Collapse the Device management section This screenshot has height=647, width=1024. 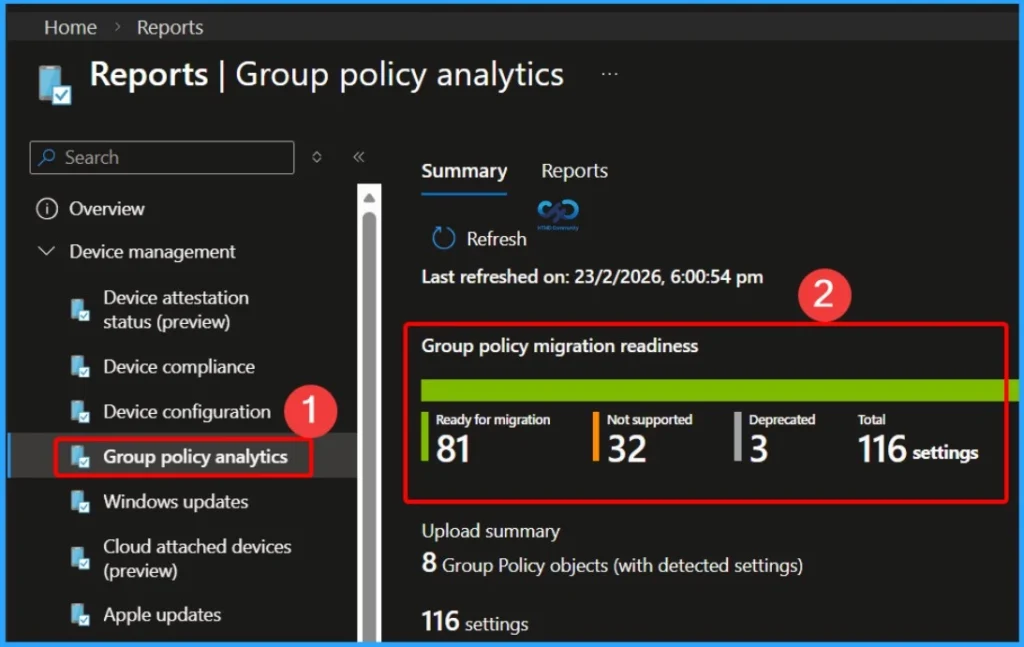pos(47,252)
